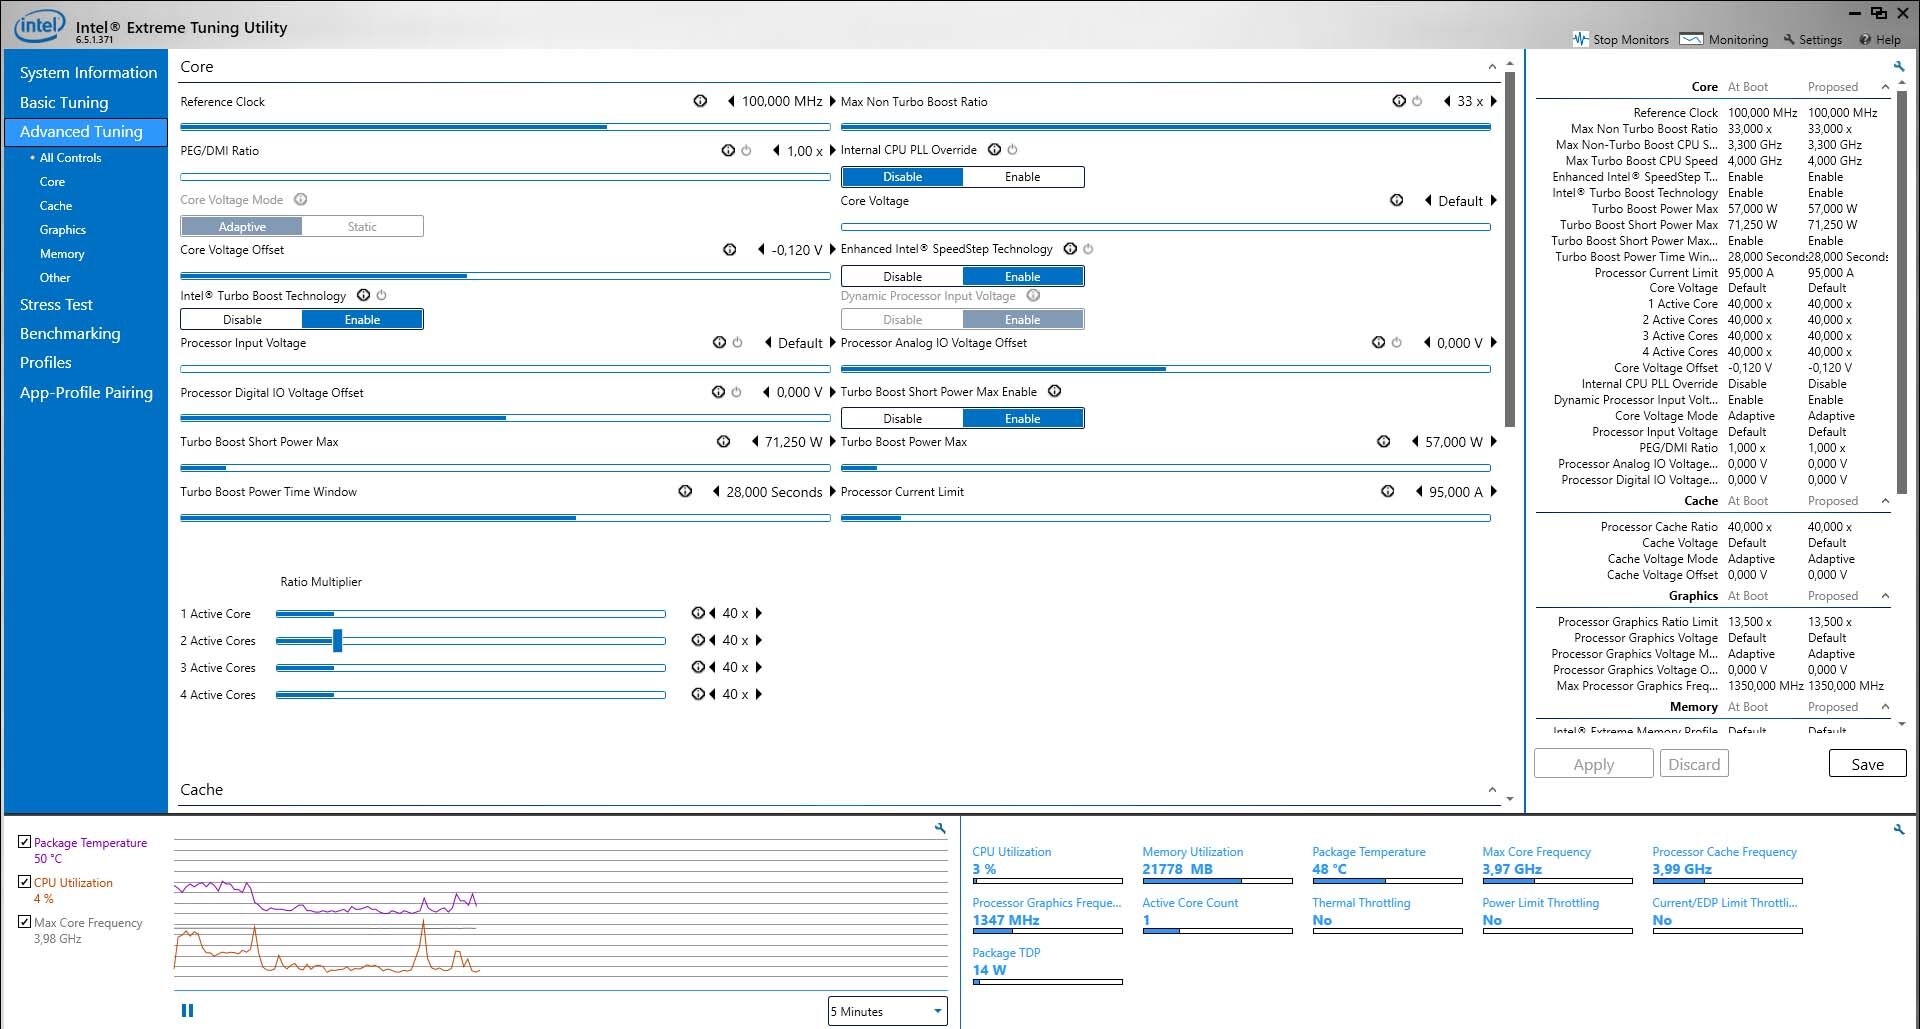This screenshot has height=1029, width=1920.
Task: Collapse Memory group in proposed settings panel
Action: pos(1885,707)
